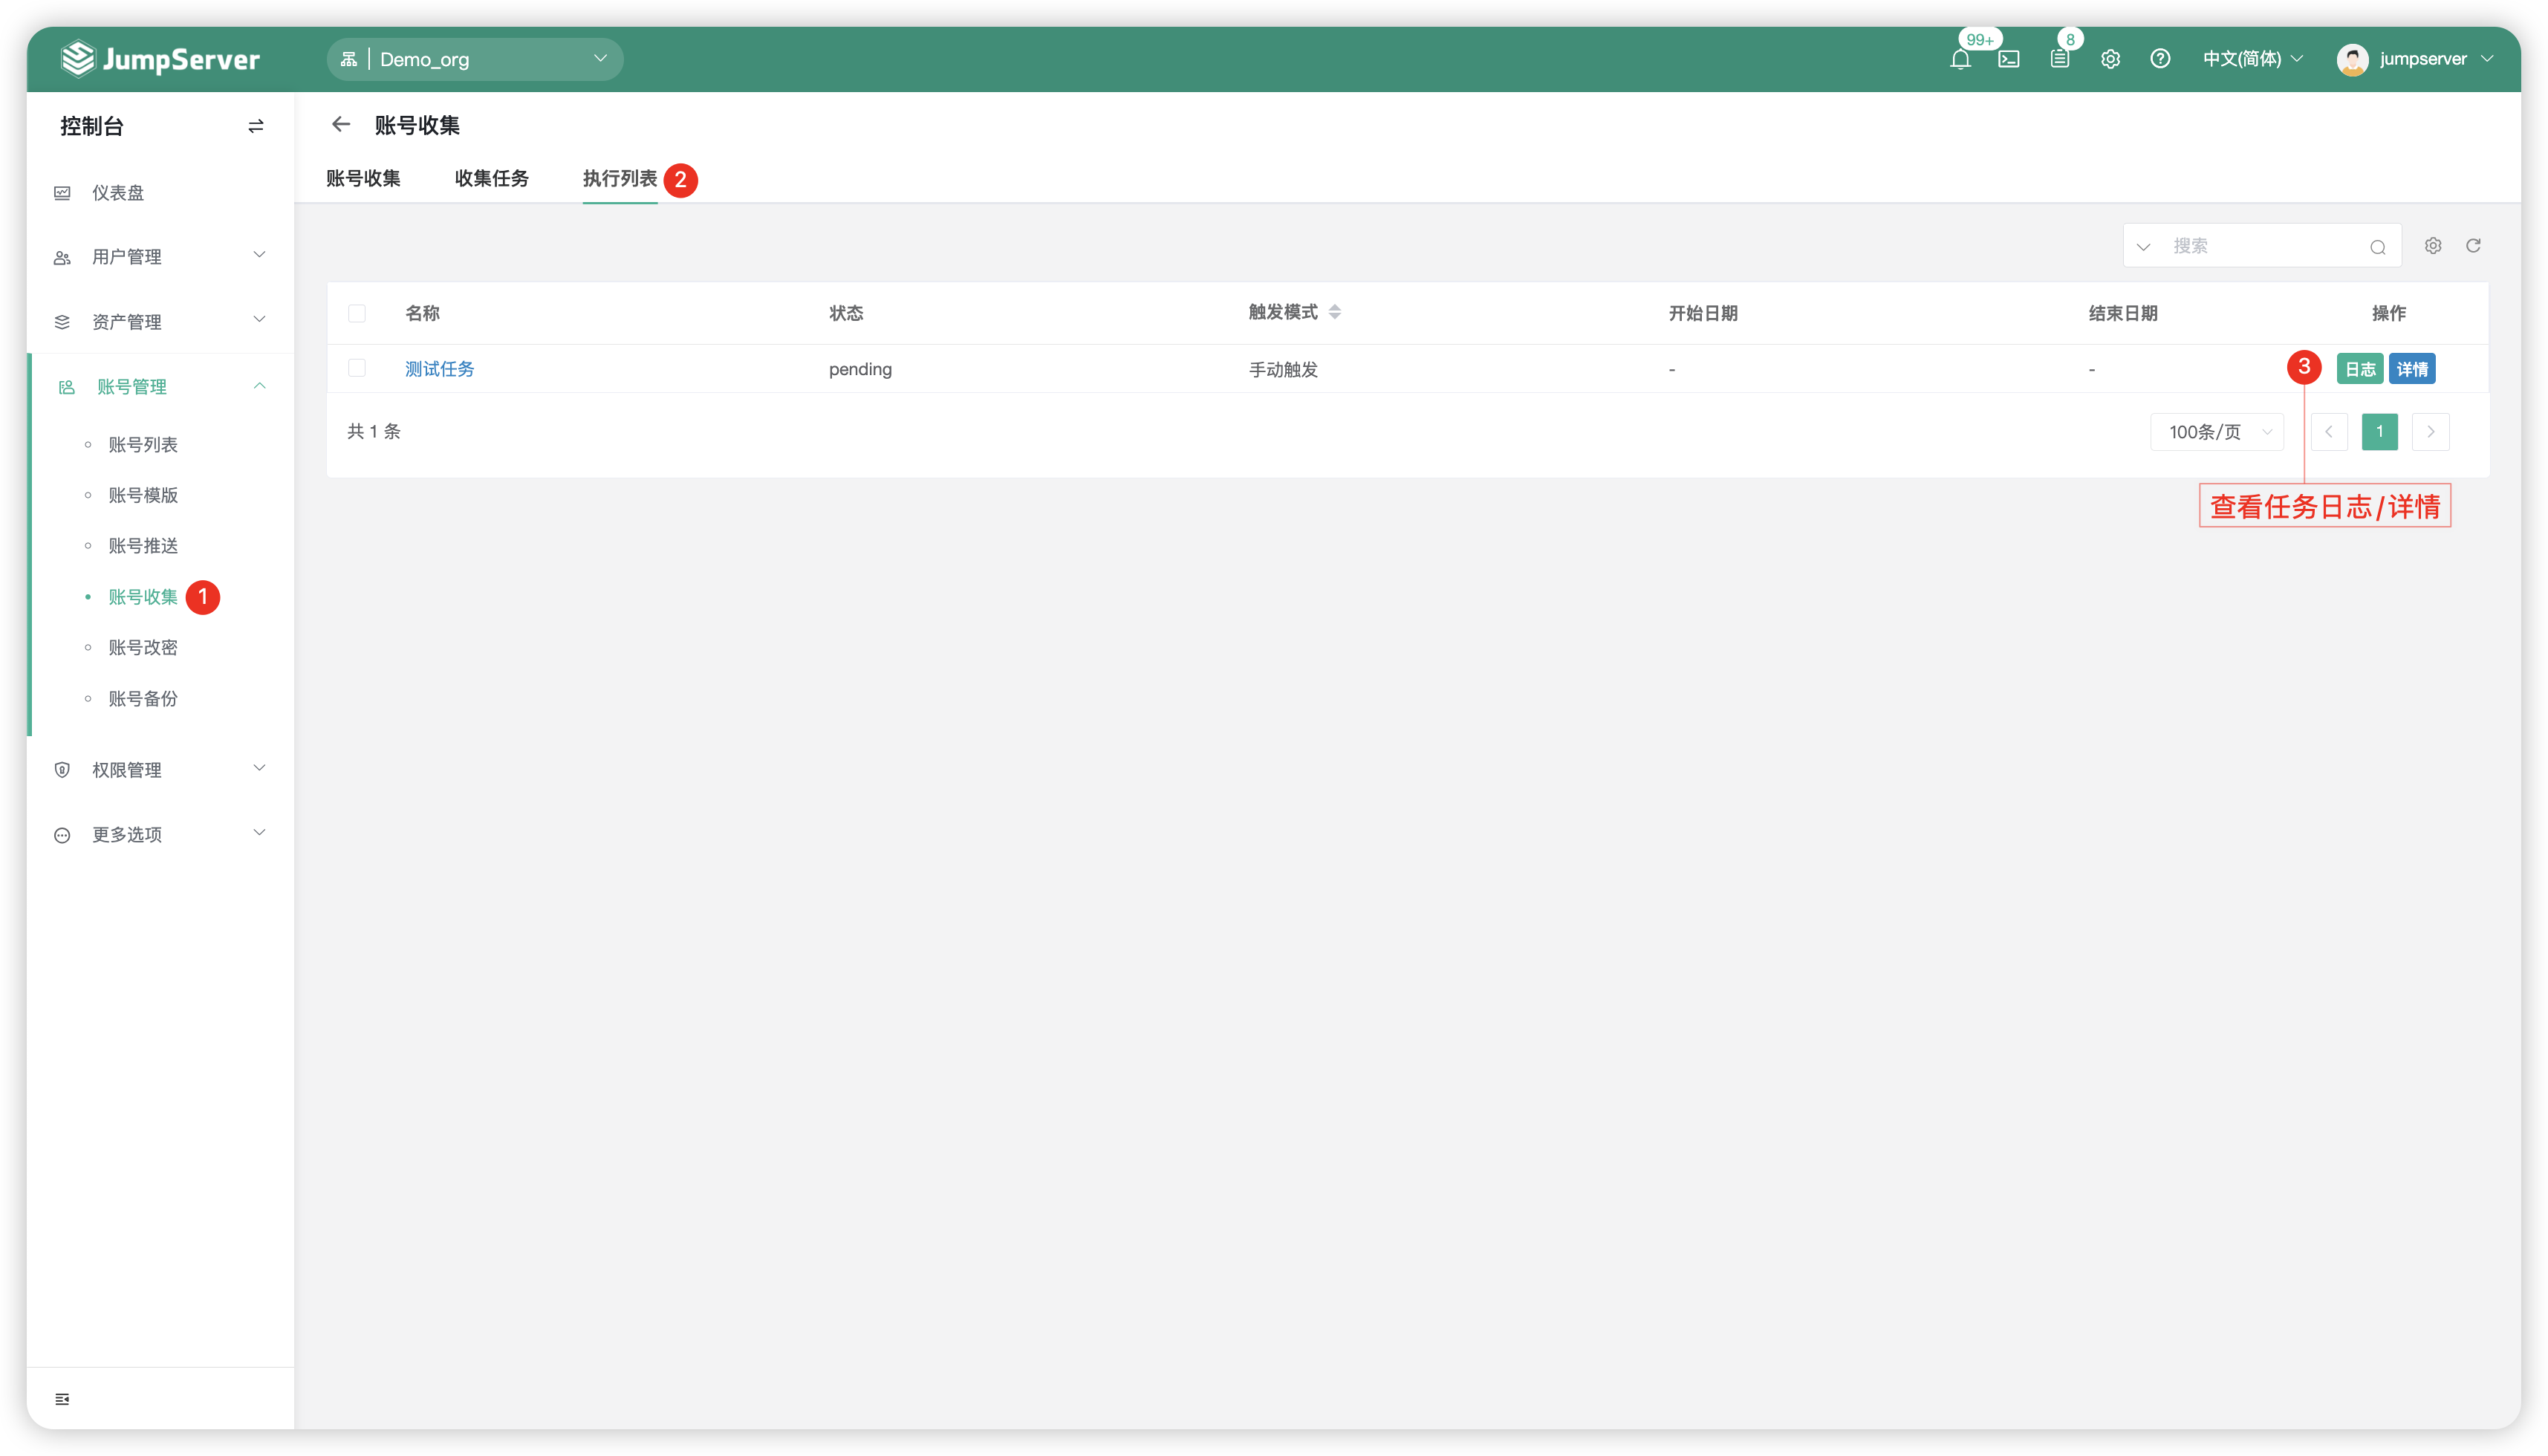Click the search magnifier icon

pyautogui.click(x=2378, y=247)
